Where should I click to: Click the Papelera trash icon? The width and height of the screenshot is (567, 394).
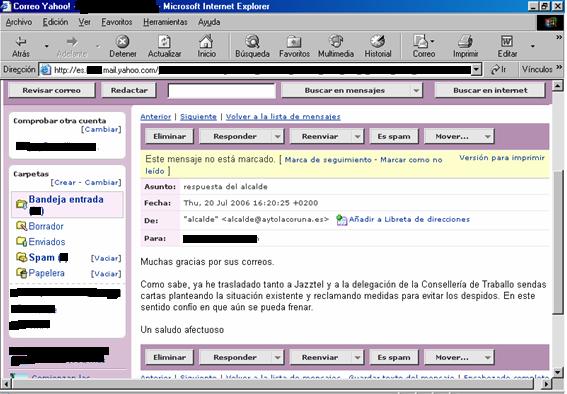21,273
